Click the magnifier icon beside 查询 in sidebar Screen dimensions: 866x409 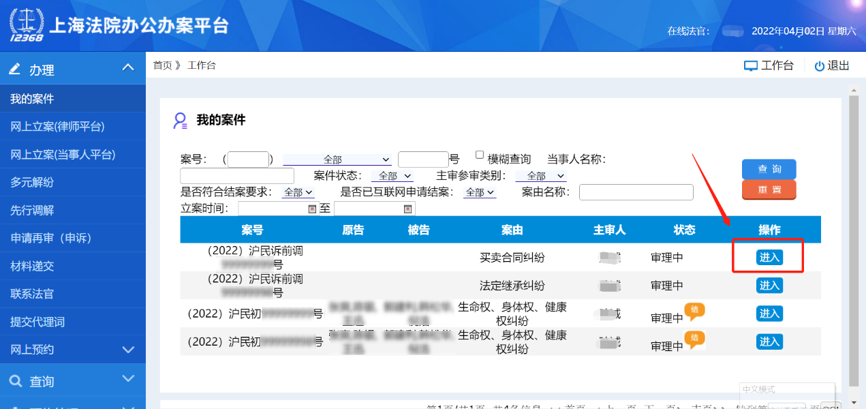click(x=17, y=381)
